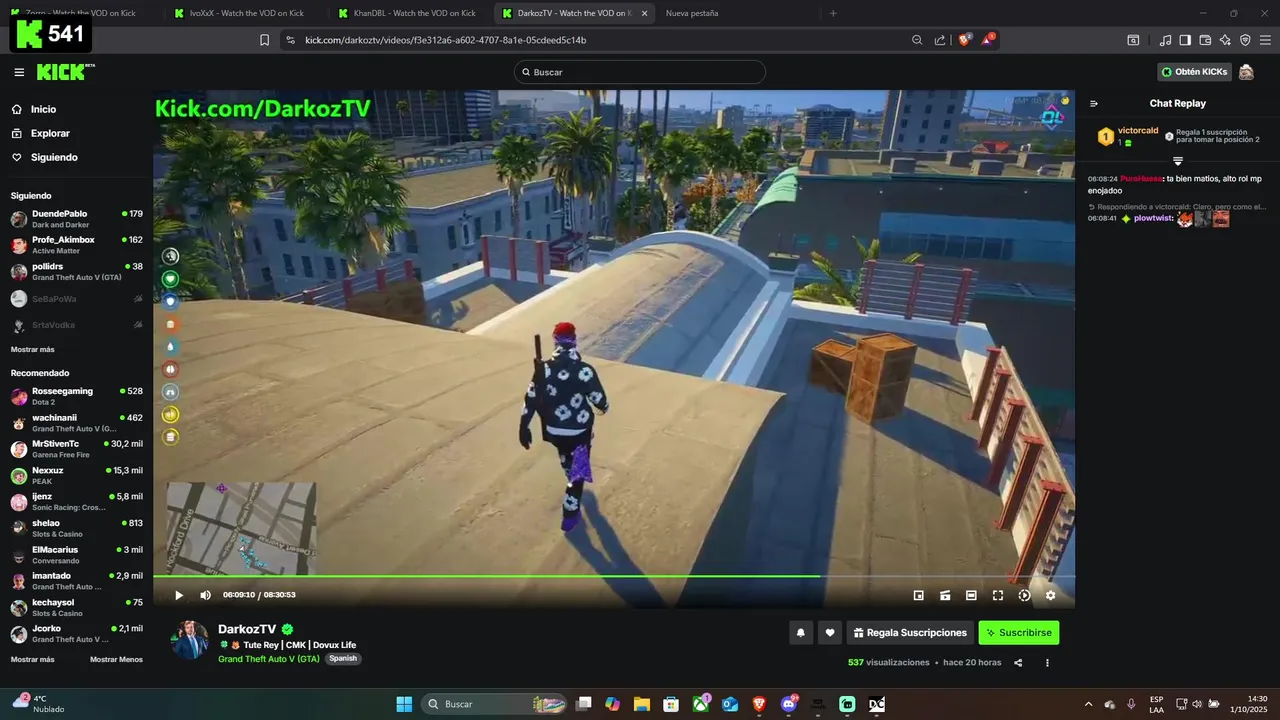Open Brave Wallet icon
This screenshot has height=720, width=1280.
(x=1205, y=40)
